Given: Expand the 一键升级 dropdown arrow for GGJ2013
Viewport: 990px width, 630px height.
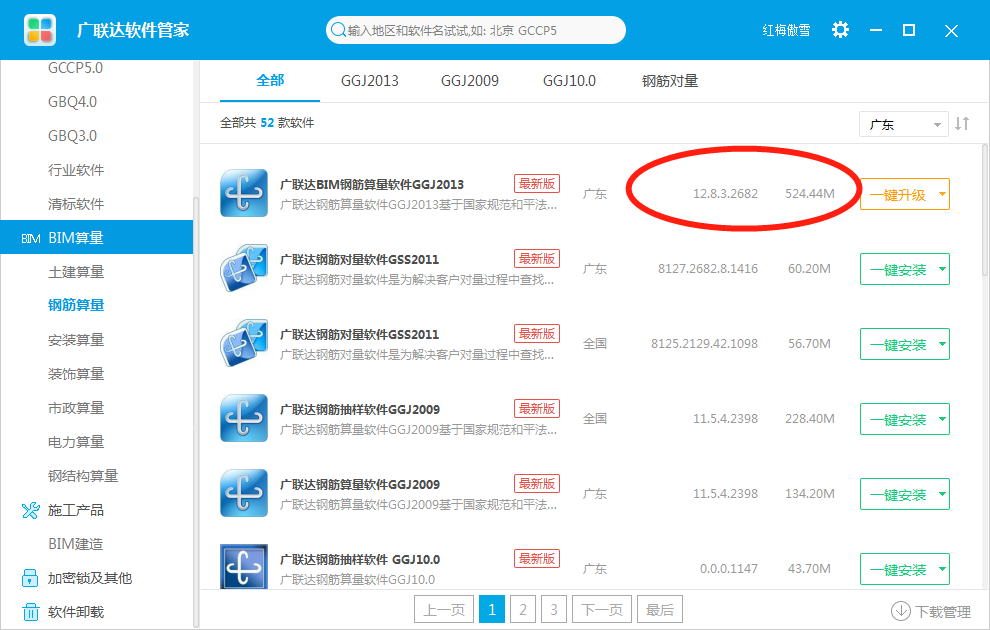Looking at the screenshot, I should (942, 194).
